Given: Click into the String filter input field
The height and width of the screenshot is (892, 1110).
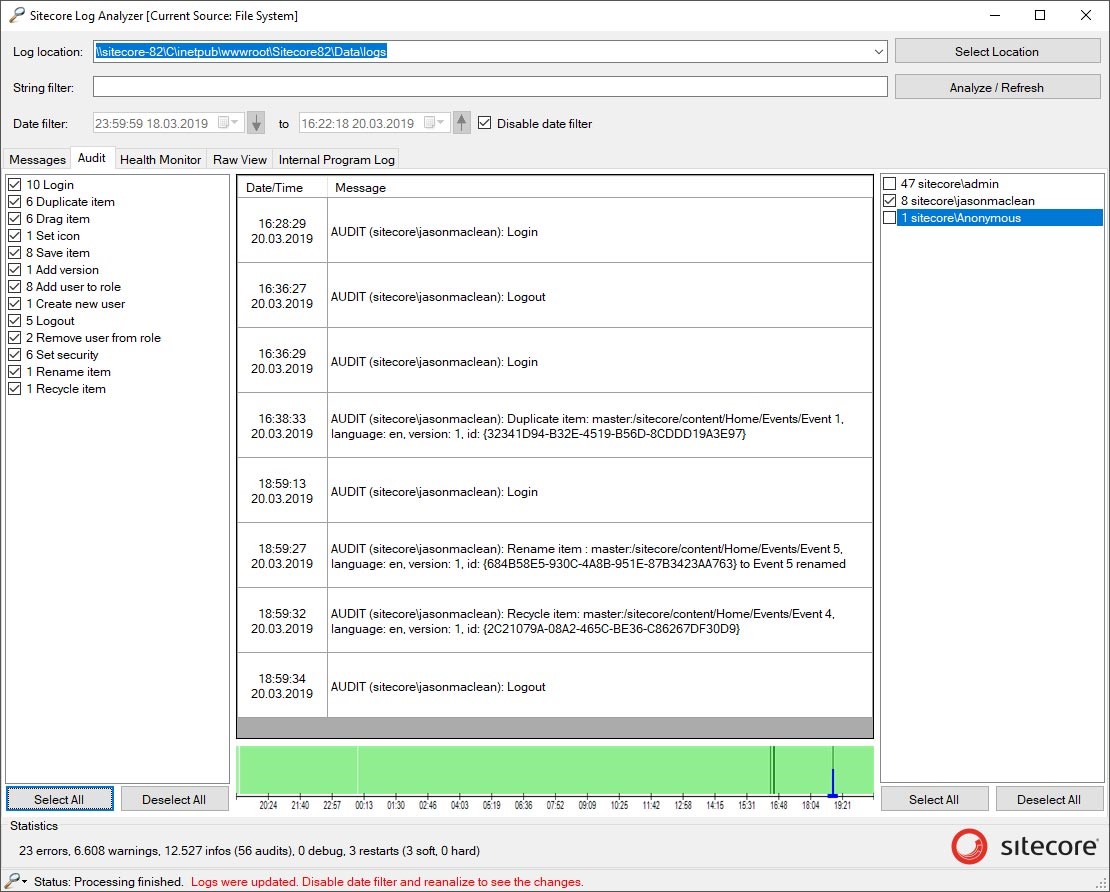Looking at the screenshot, I should [490, 87].
